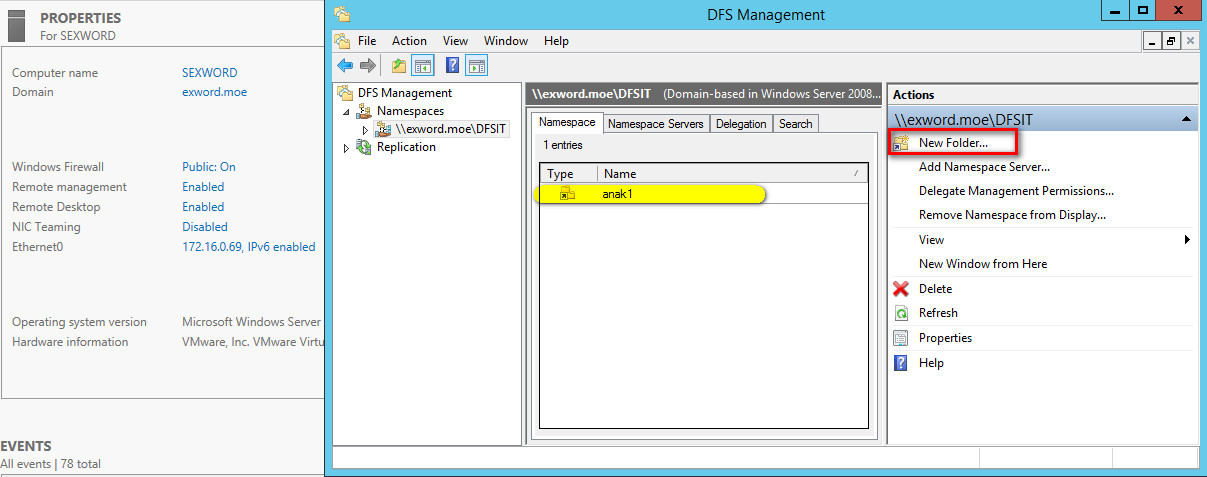Select the anak1 folder row

pyautogui.click(x=703, y=194)
